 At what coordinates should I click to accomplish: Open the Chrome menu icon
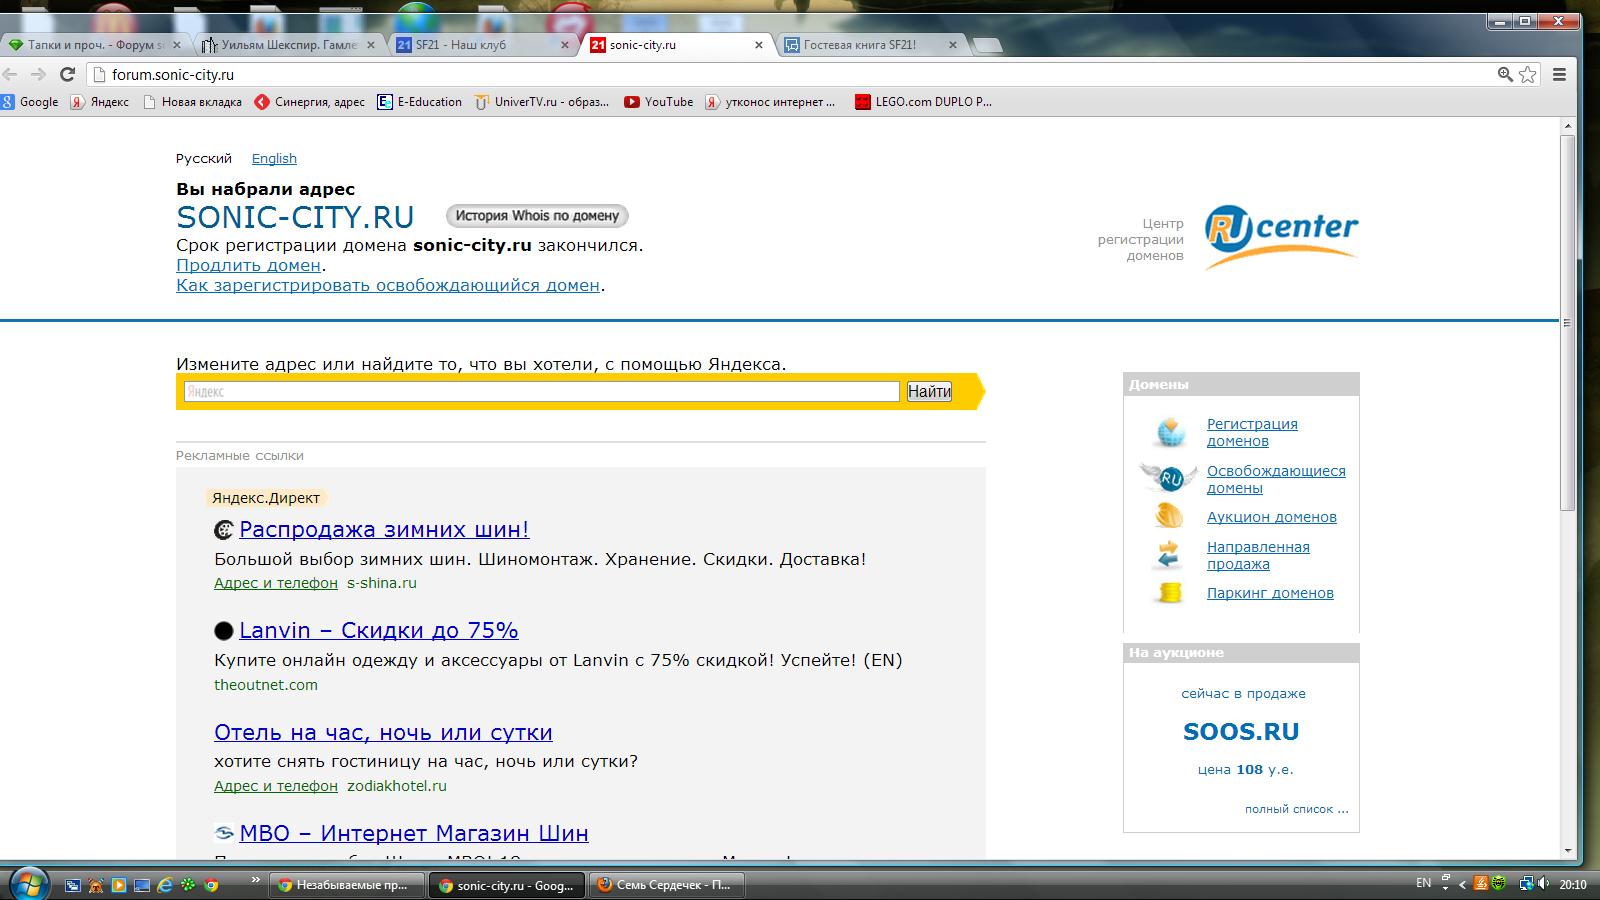(1559, 74)
